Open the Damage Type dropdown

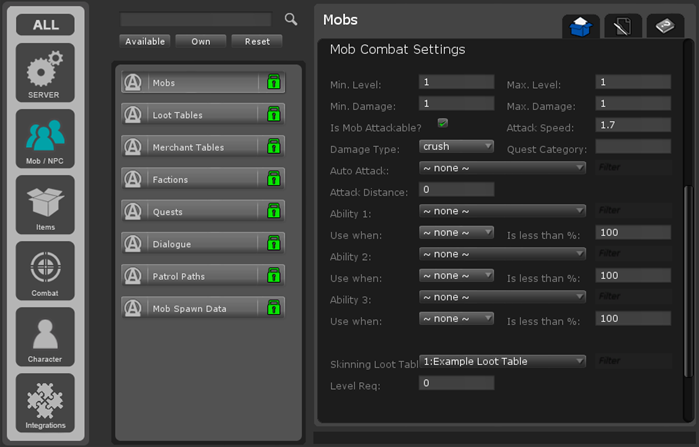point(456,147)
